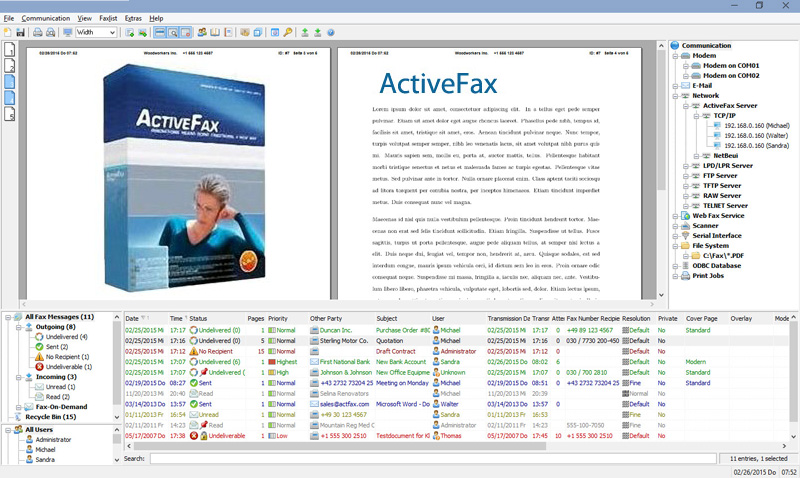The height and width of the screenshot is (478, 800).
Task: Select the Duncan Inc. fax row
Action: click(x=458, y=330)
